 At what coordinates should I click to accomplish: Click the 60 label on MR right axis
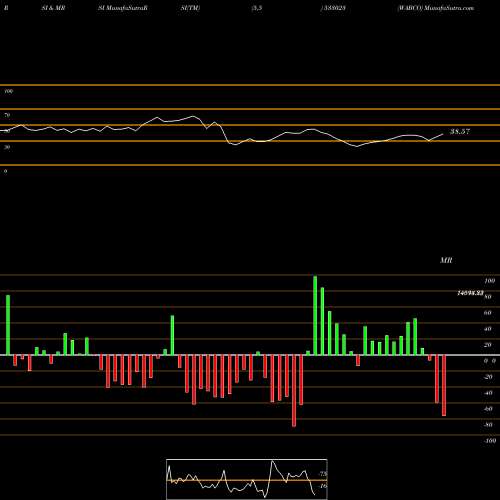[488, 313]
